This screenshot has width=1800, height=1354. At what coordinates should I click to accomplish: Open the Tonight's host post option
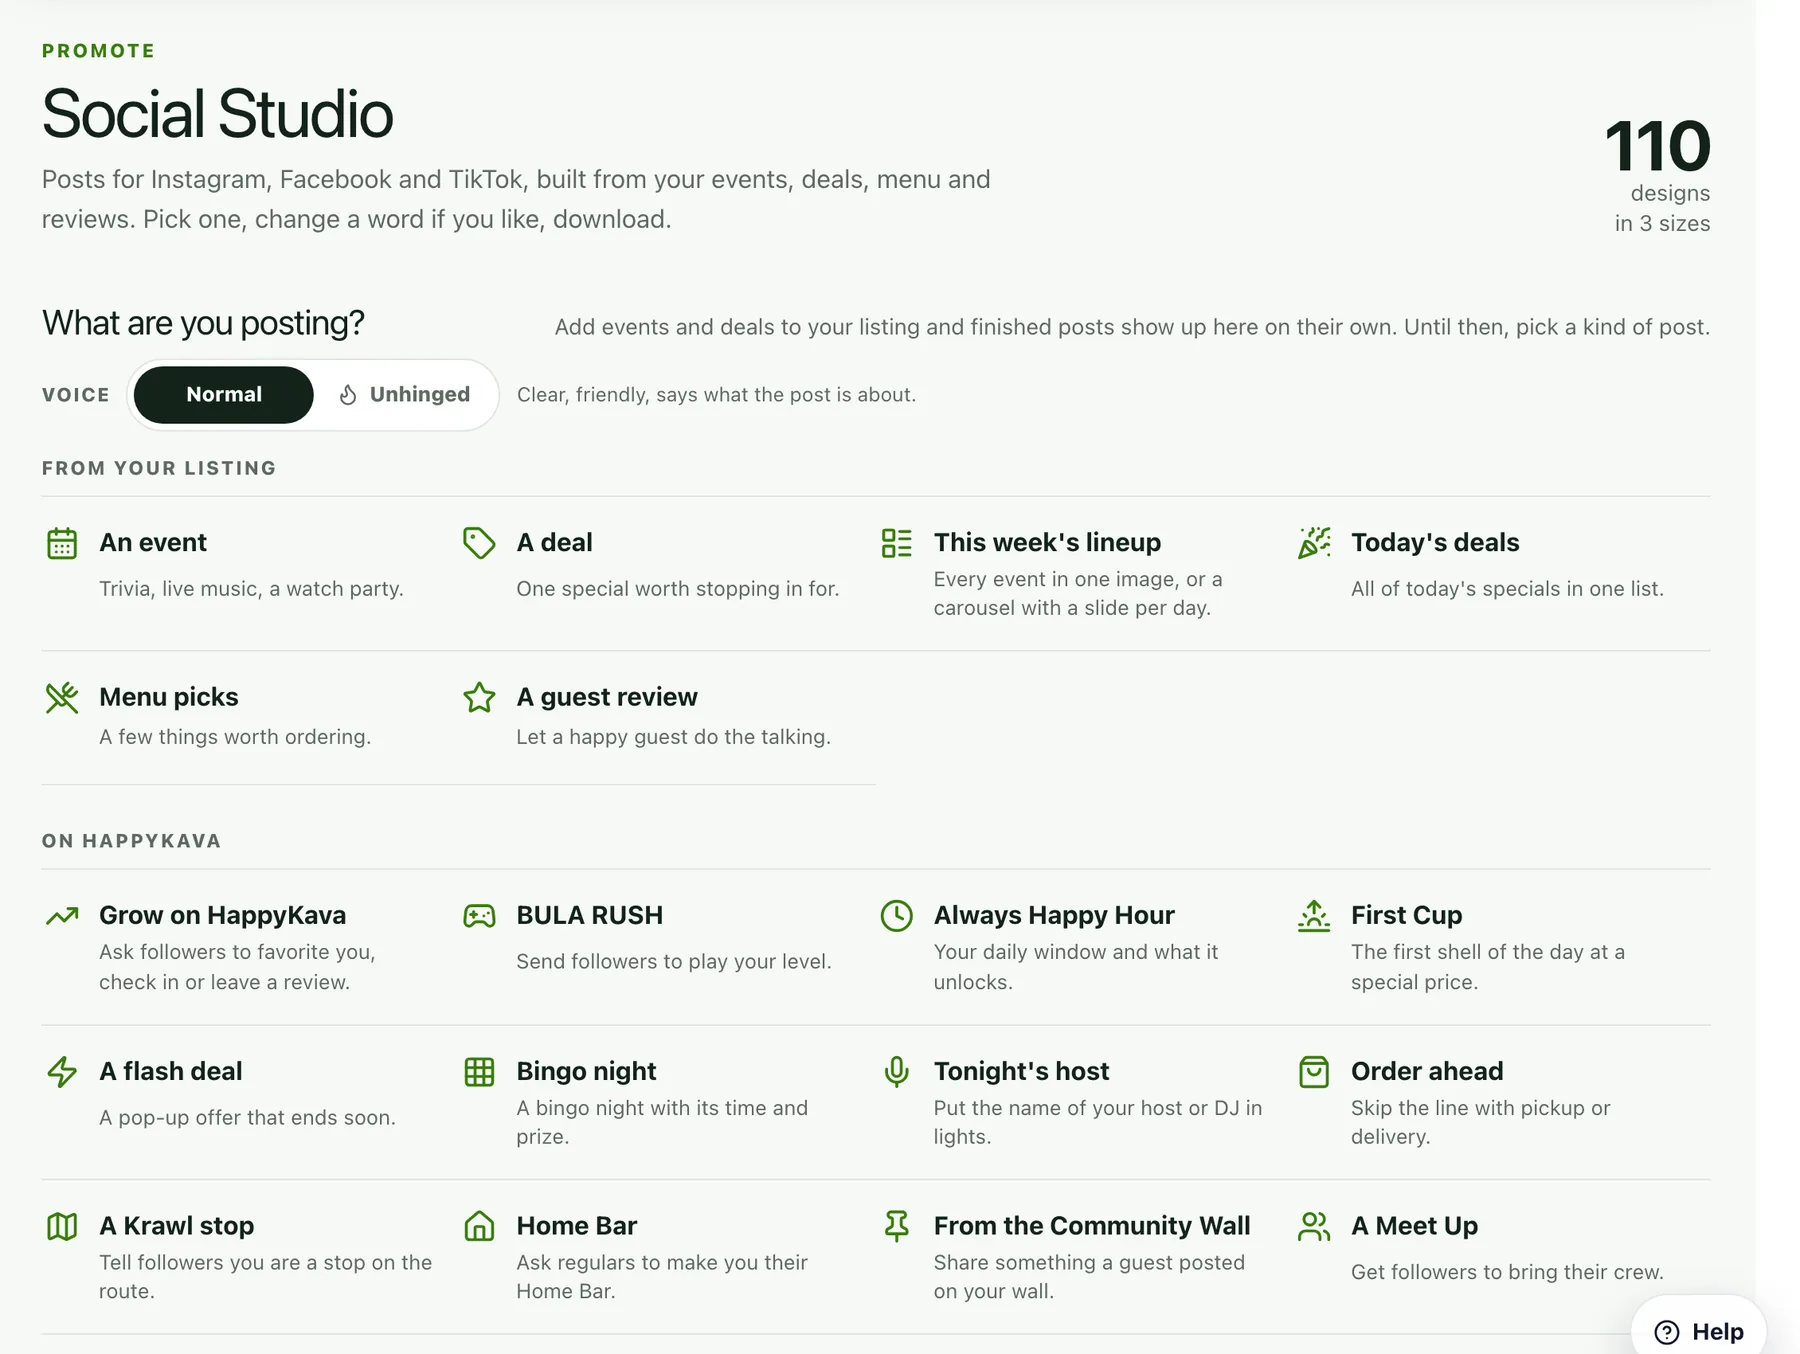coord(1084,1101)
